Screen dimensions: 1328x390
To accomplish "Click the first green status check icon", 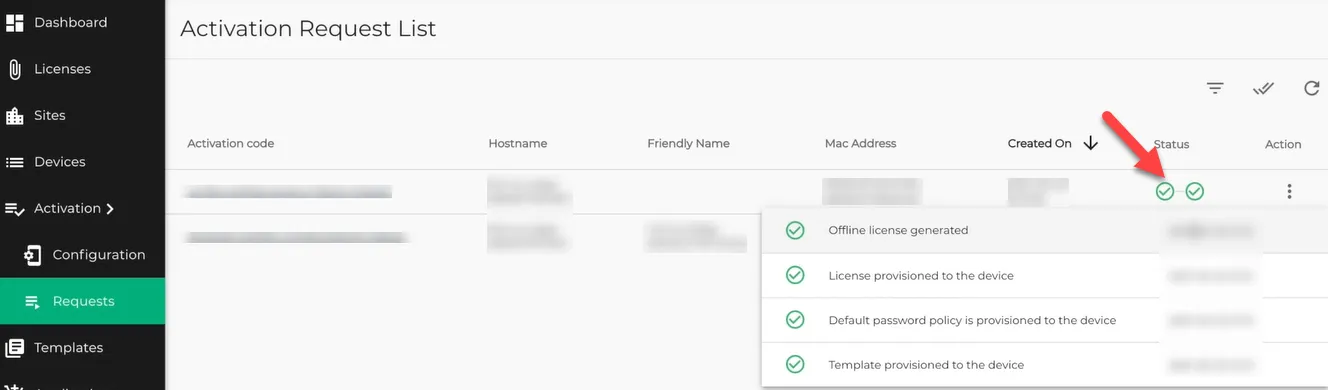I will [1165, 191].
